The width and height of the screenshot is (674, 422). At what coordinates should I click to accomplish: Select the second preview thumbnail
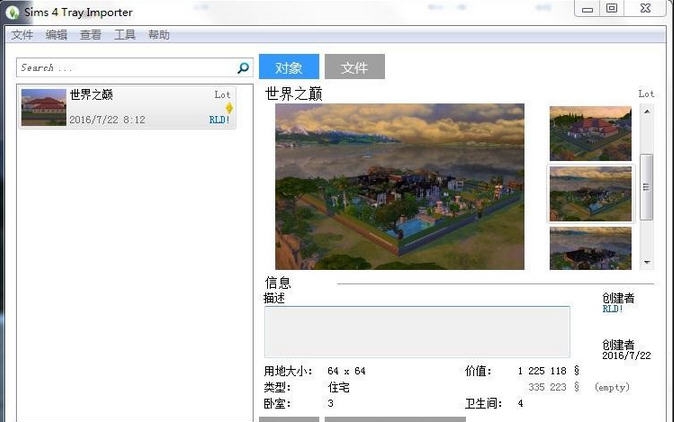[x=591, y=194]
